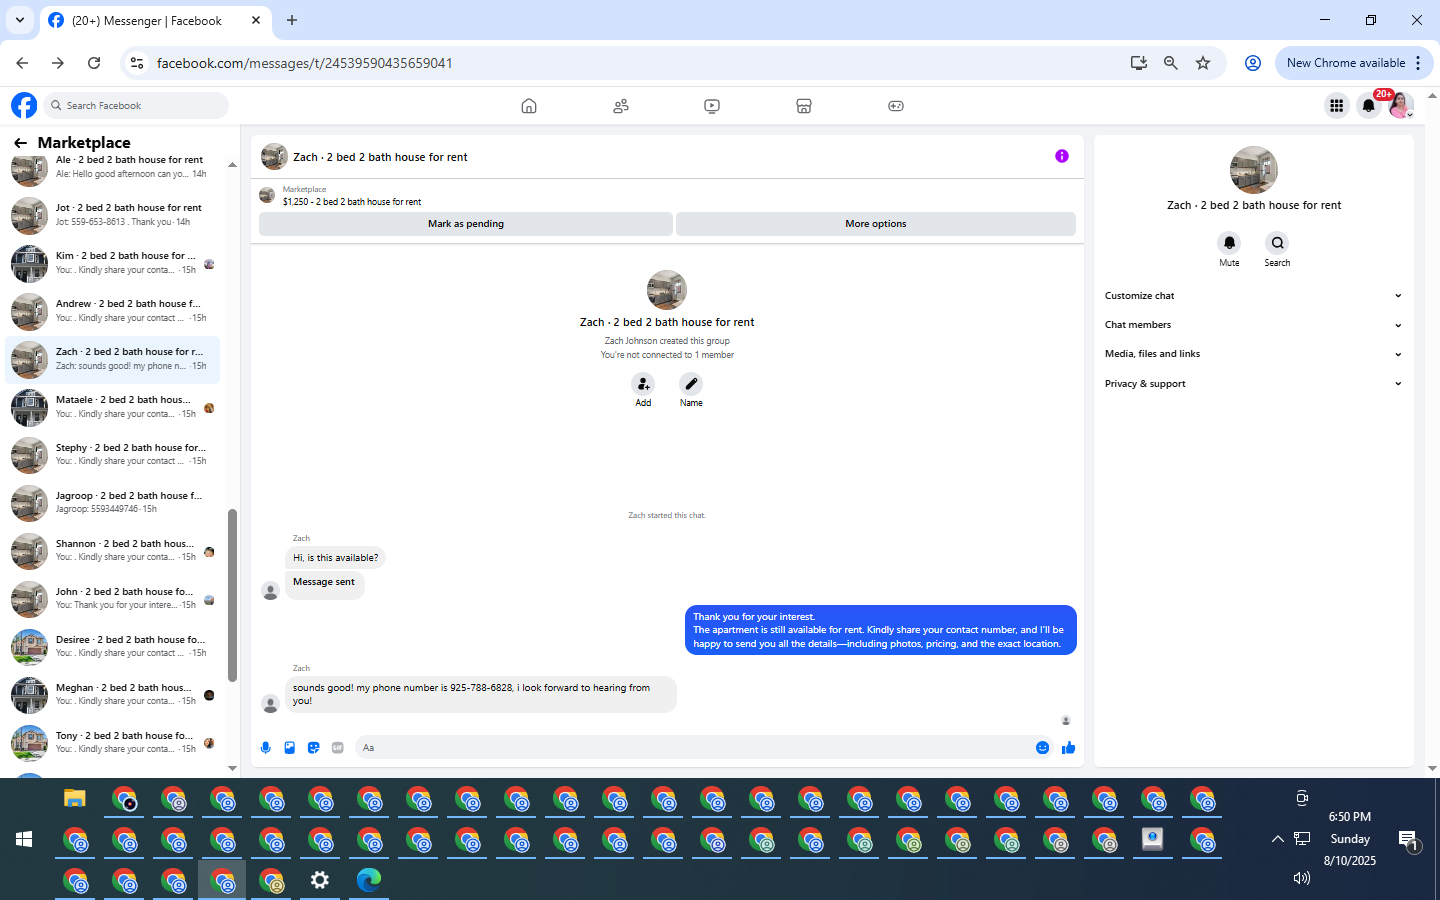
Task: Select the Messenger Facebook browser tab
Action: (155, 20)
